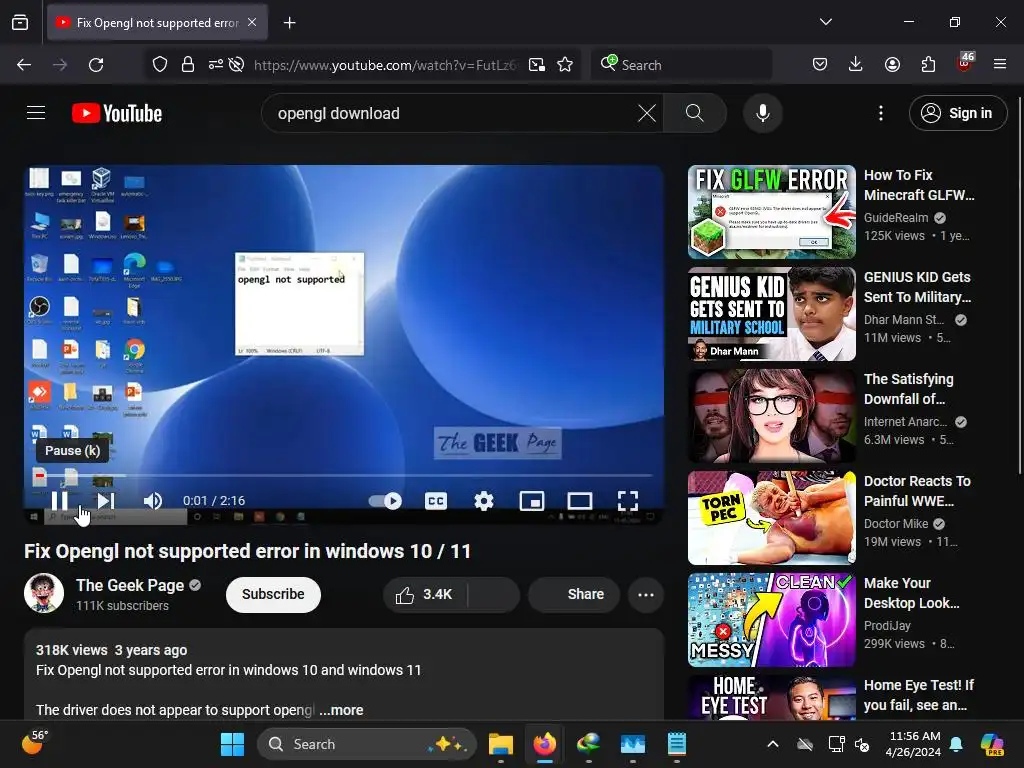Open the YouTube guide hamburger menu
The image size is (1024, 768).
36,113
